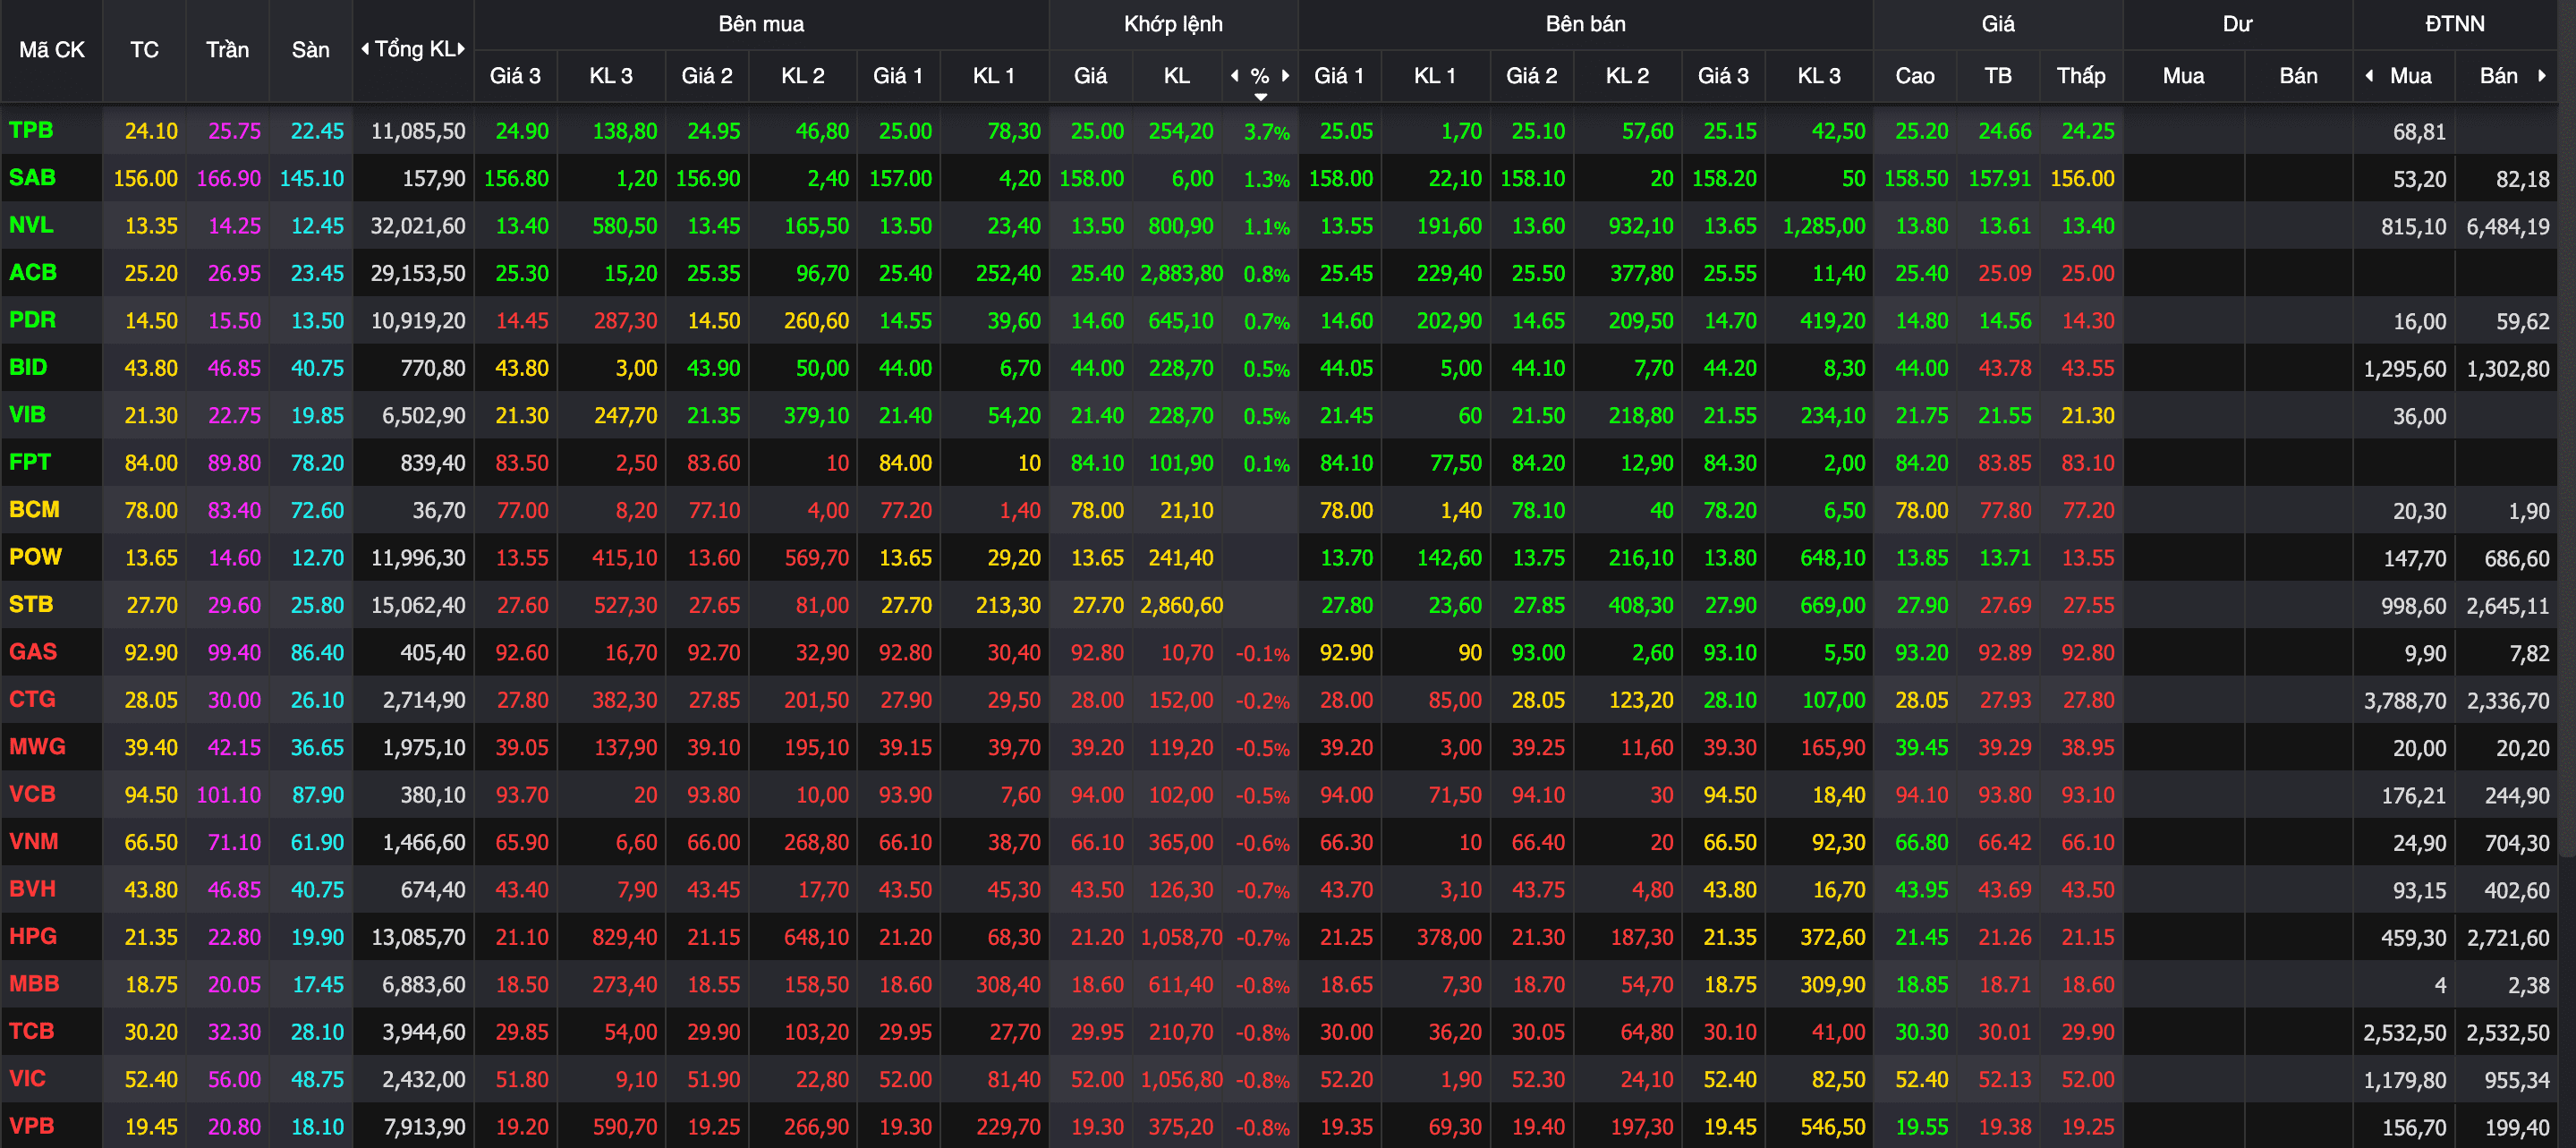The image size is (2576, 1148).
Task: Click left arrow before ĐTNN Mua header
Action: [x=2369, y=76]
